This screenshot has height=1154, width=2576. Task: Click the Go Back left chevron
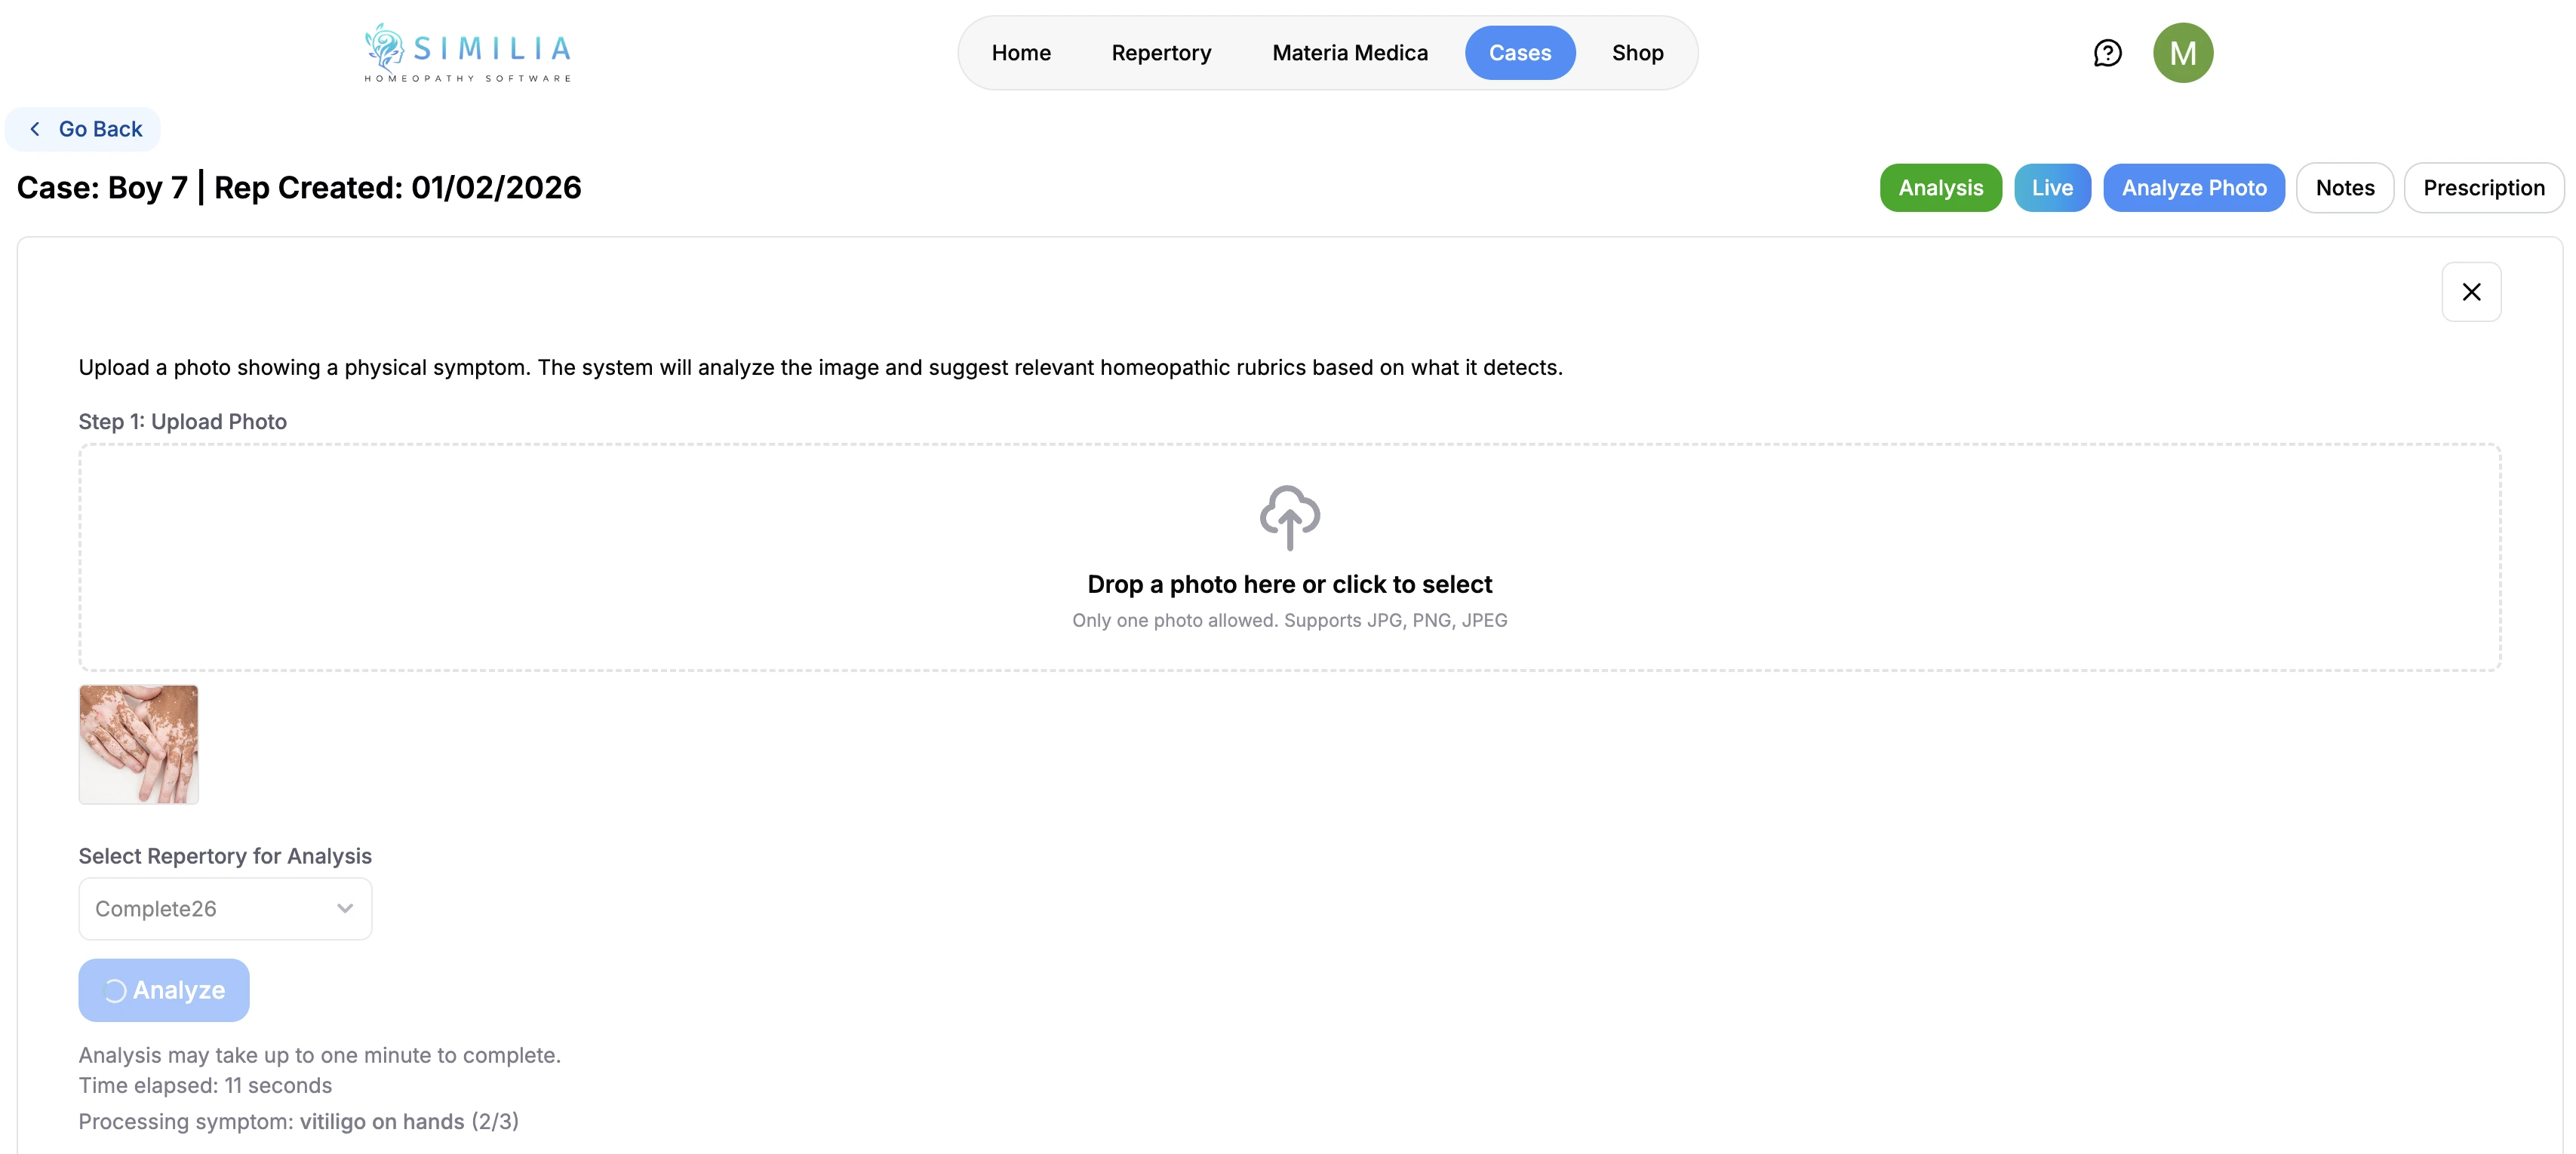(36, 129)
